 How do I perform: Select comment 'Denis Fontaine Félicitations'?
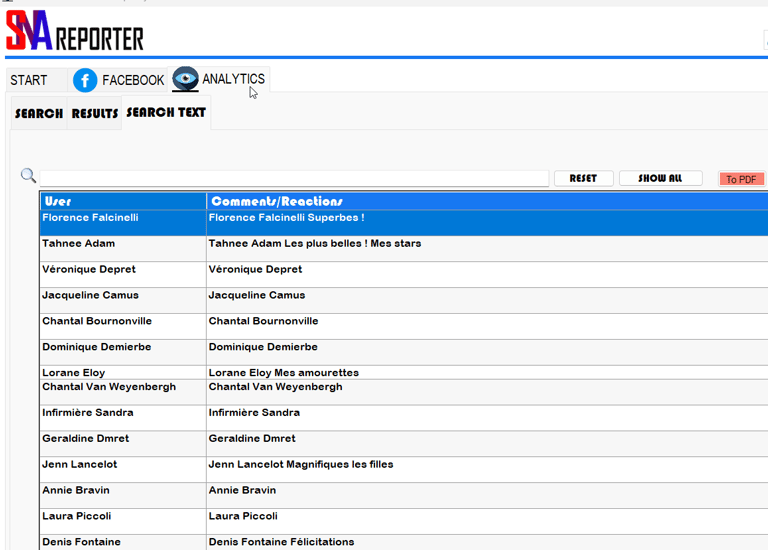tap(487, 542)
